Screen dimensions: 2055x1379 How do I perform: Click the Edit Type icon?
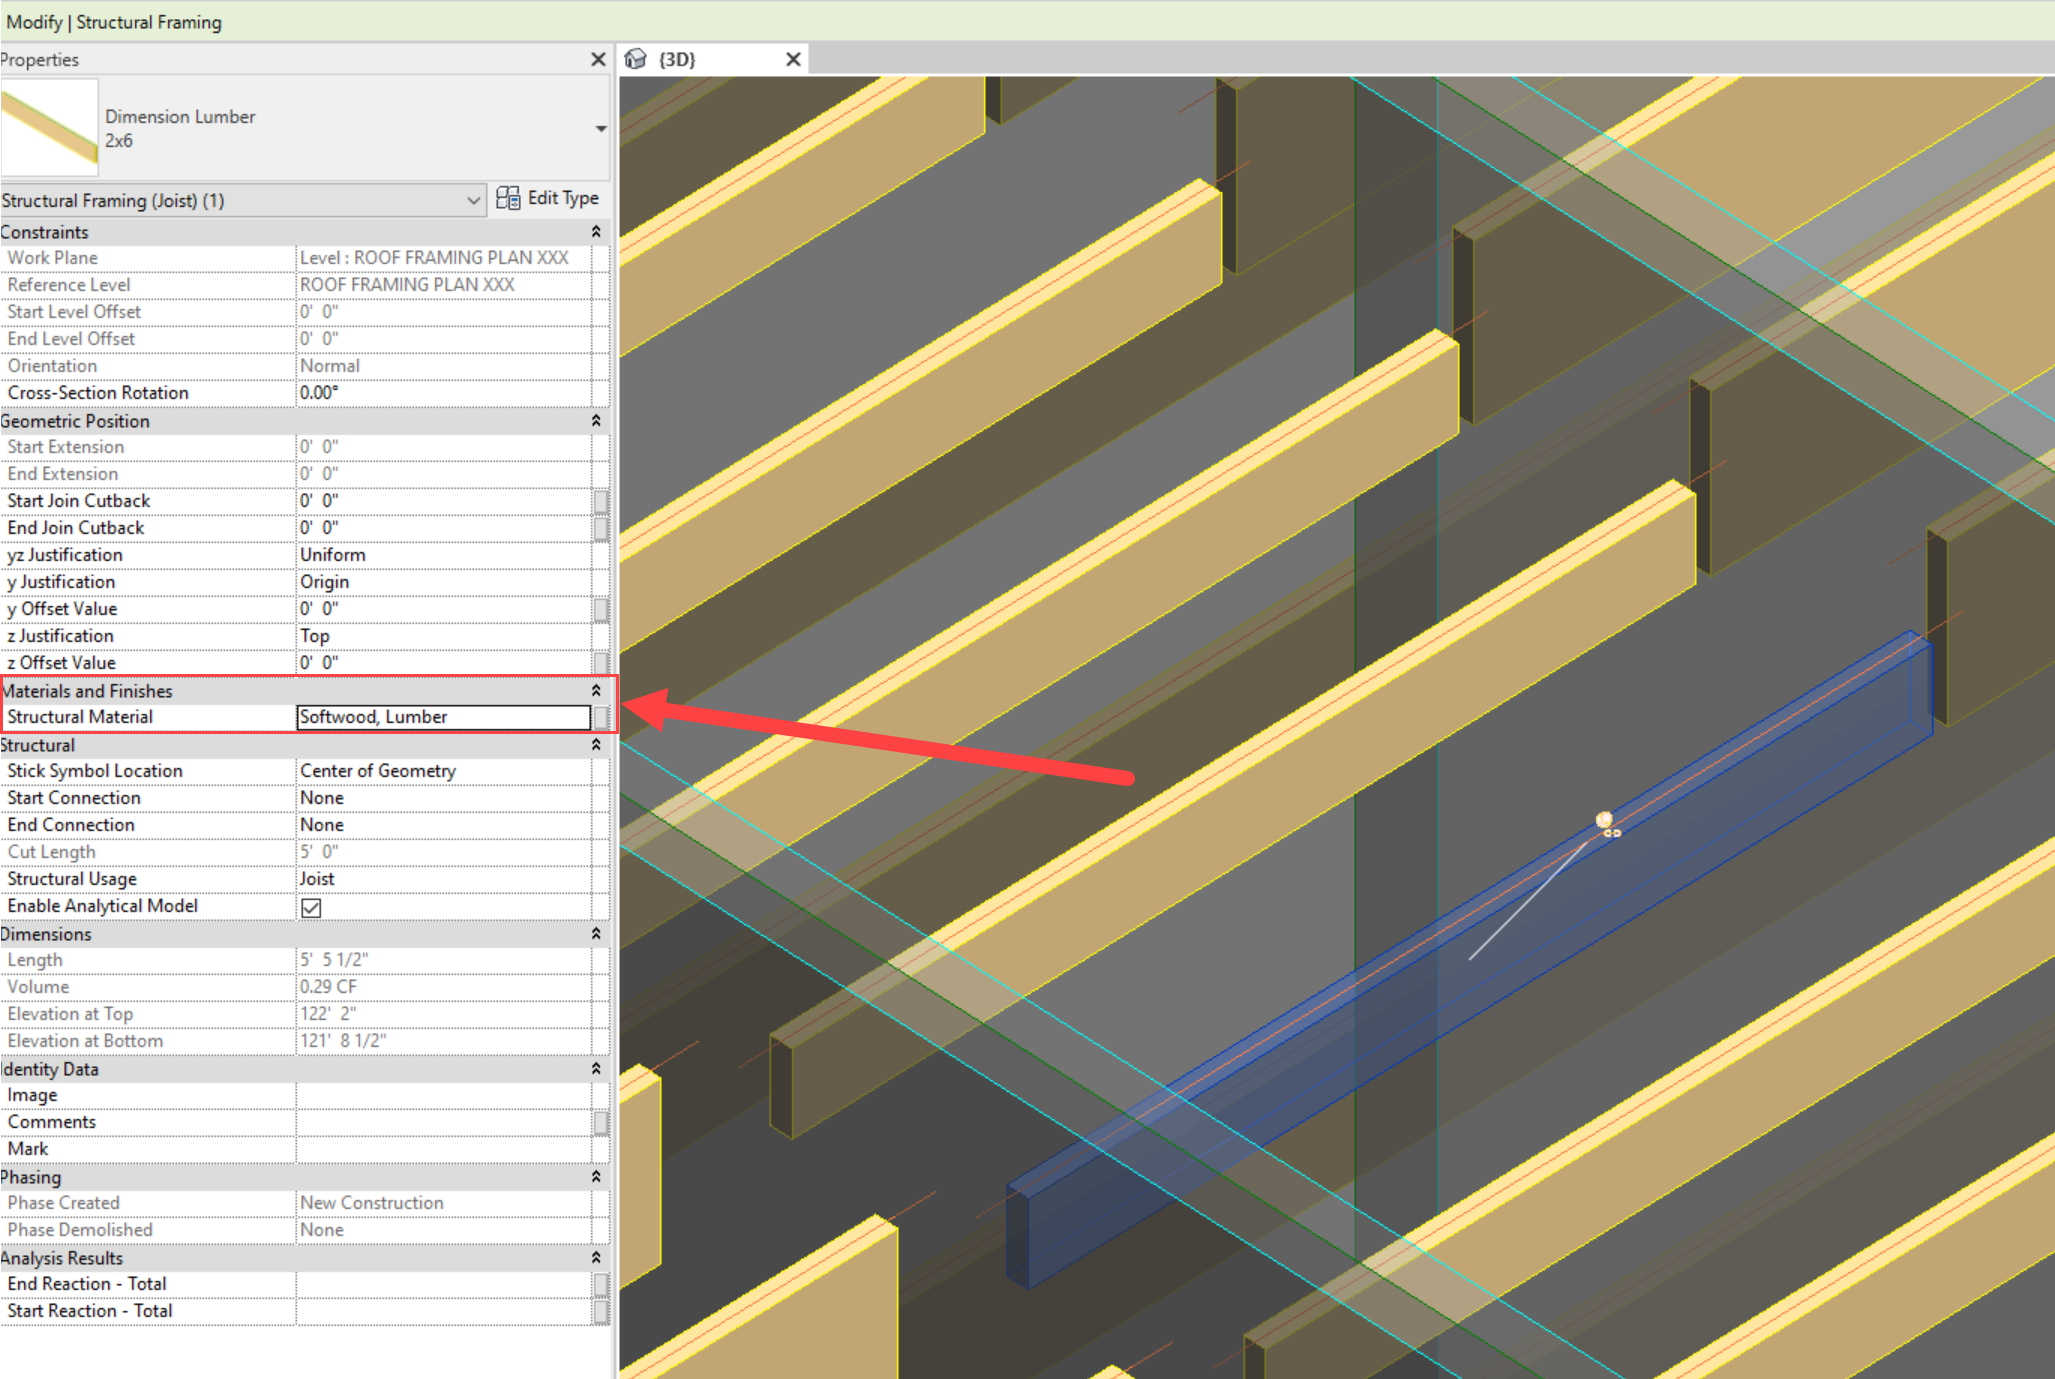pos(508,198)
